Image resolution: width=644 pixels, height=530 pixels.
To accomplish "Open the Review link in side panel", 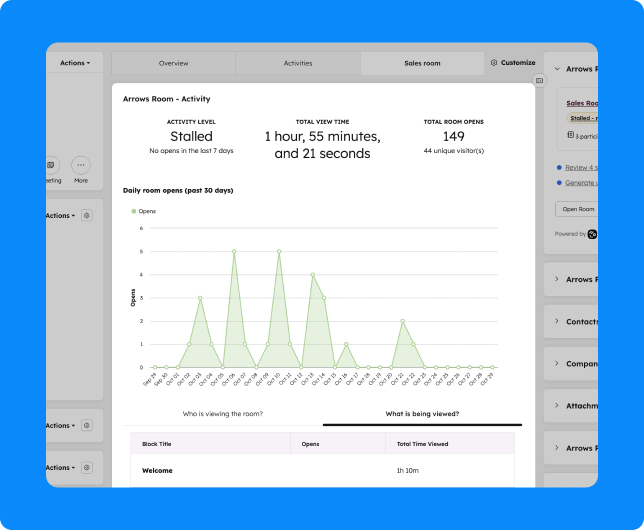I will click(581, 168).
